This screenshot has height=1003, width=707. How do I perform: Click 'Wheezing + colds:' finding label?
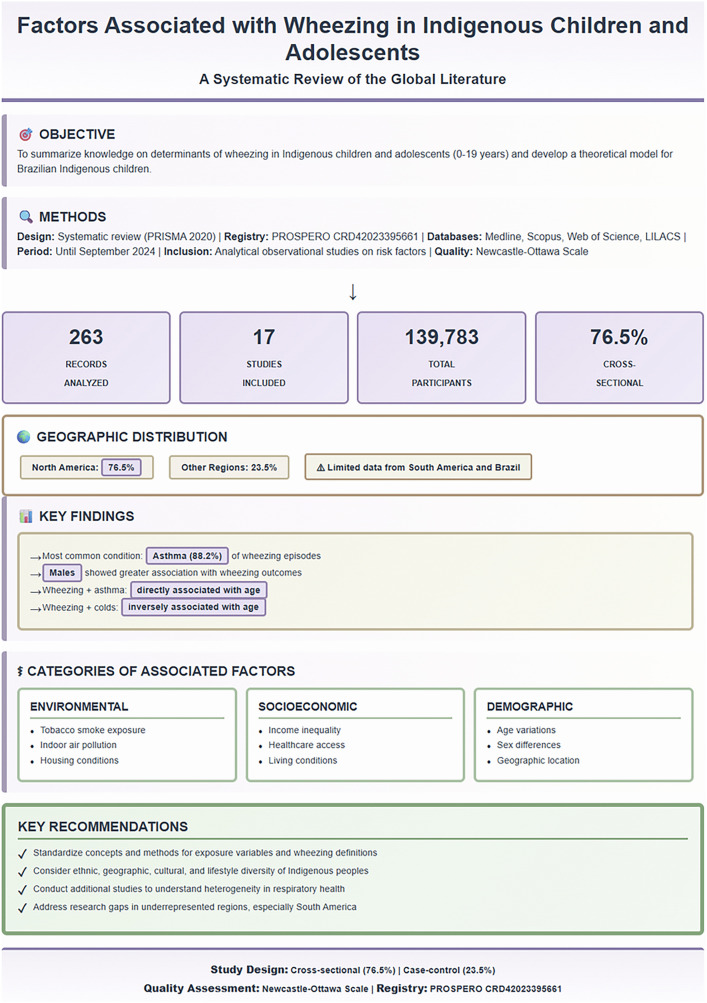coord(80,607)
